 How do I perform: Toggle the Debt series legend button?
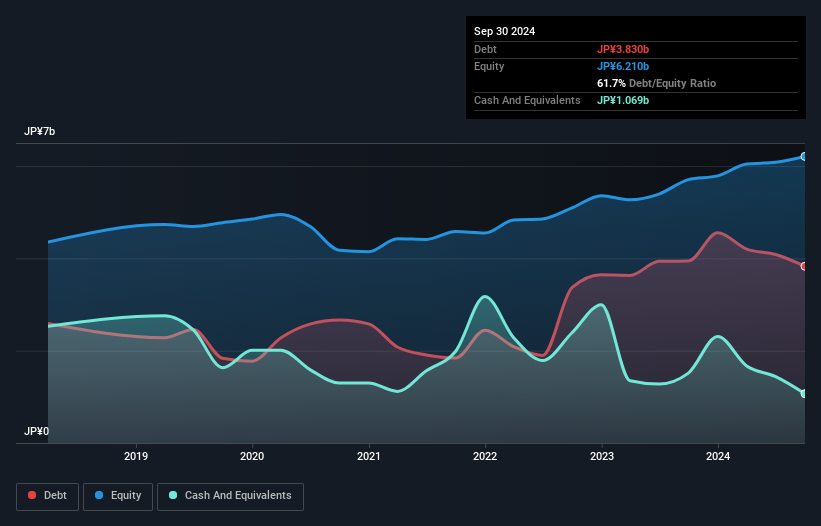click(x=48, y=496)
